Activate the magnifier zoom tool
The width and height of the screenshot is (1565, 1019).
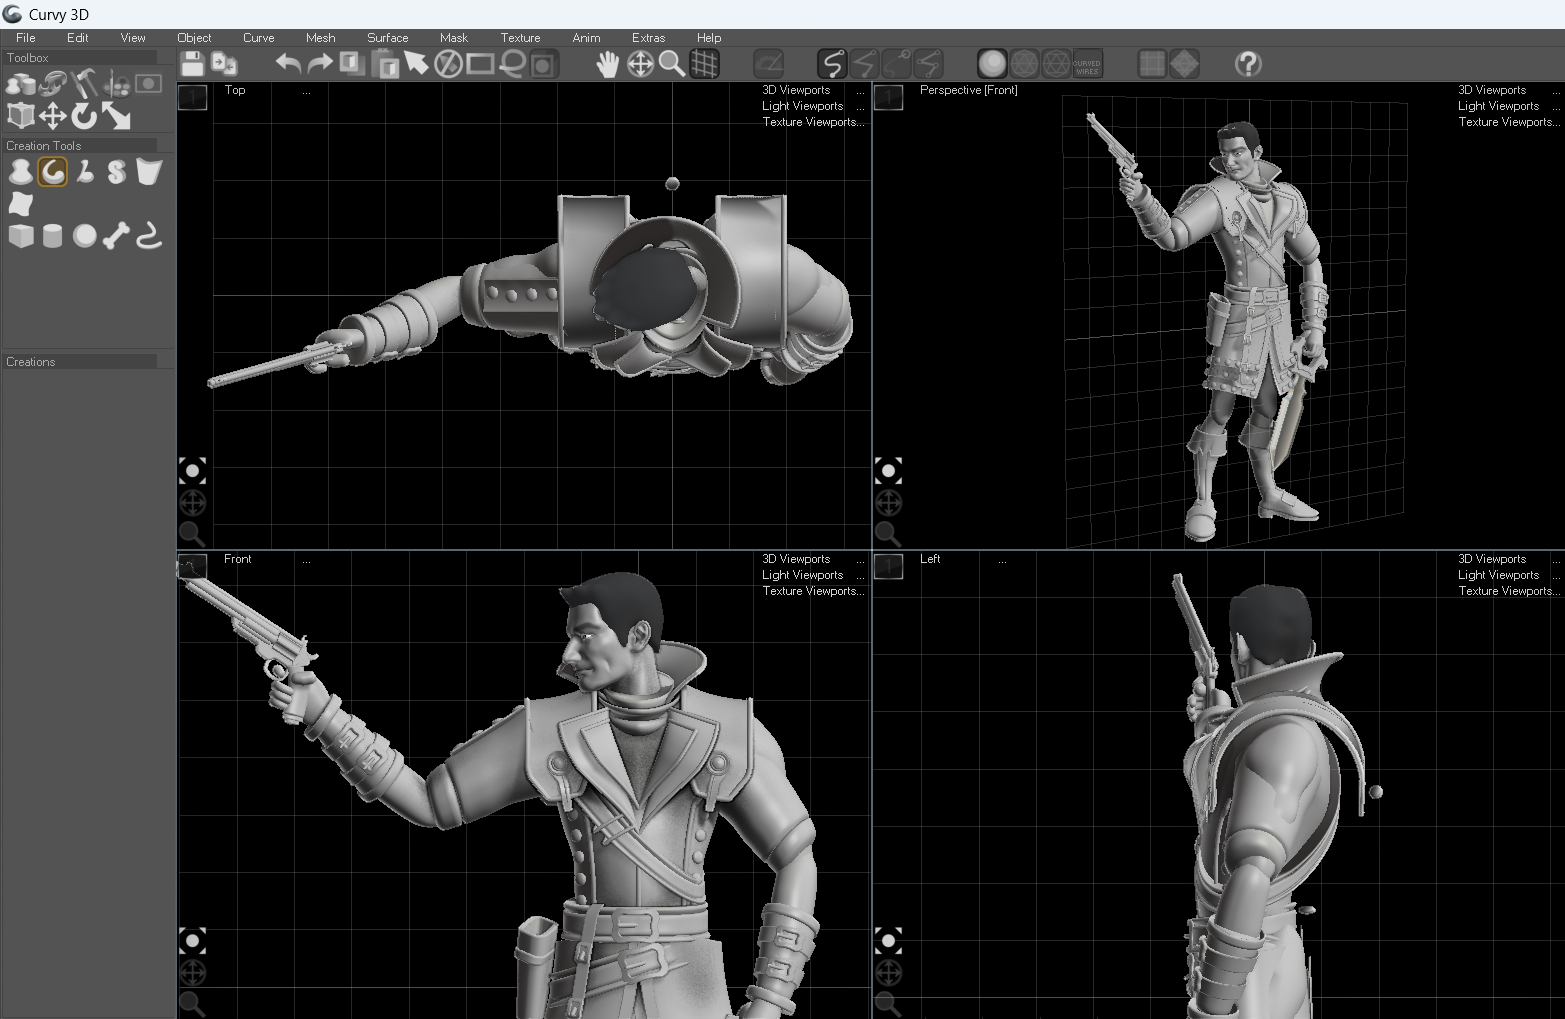click(672, 64)
